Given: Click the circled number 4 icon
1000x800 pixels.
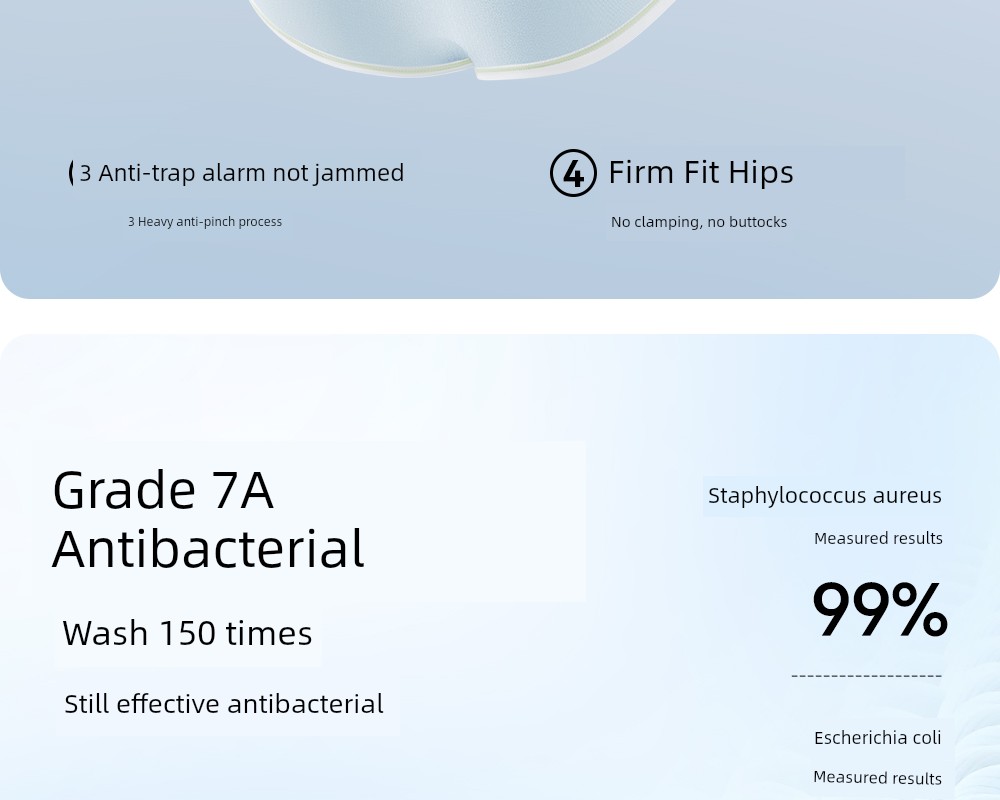Looking at the screenshot, I should 573,173.
